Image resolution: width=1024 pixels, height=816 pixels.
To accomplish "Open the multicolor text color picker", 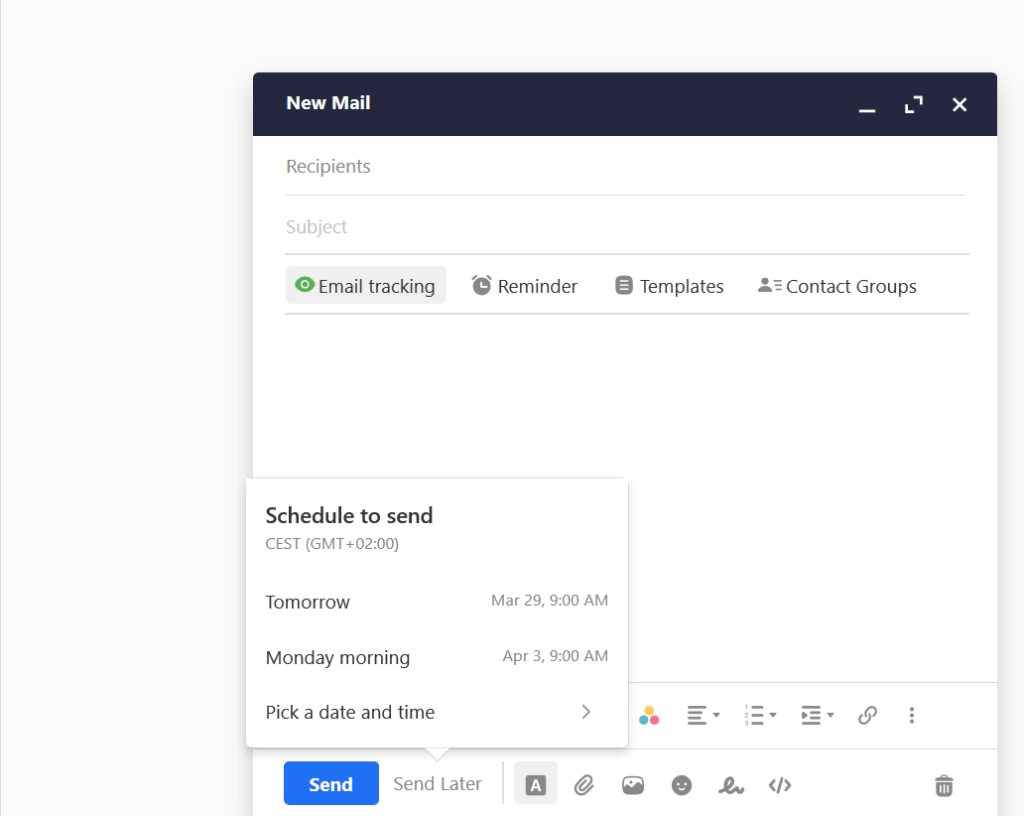I will (x=649, y=715).
